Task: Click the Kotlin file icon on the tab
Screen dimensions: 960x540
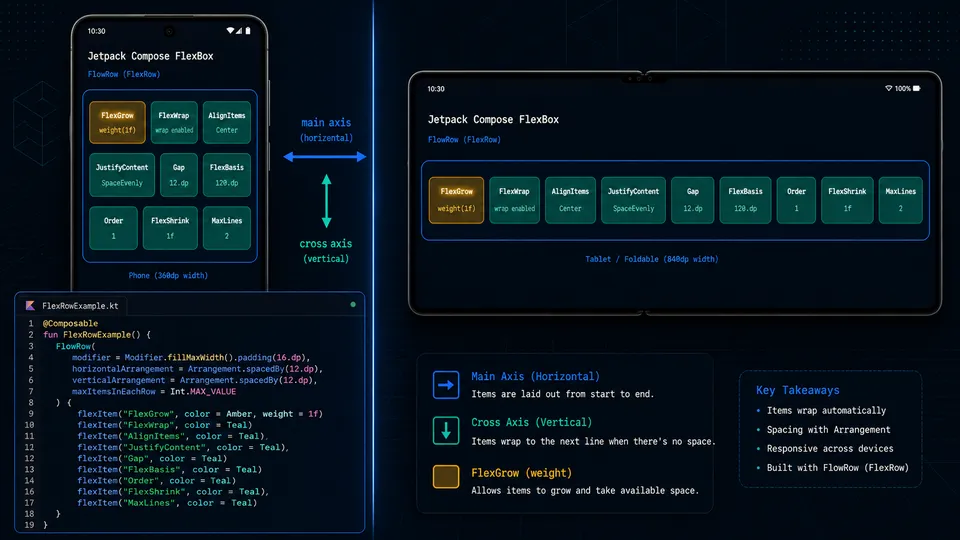Action: (x=30, y=306)
